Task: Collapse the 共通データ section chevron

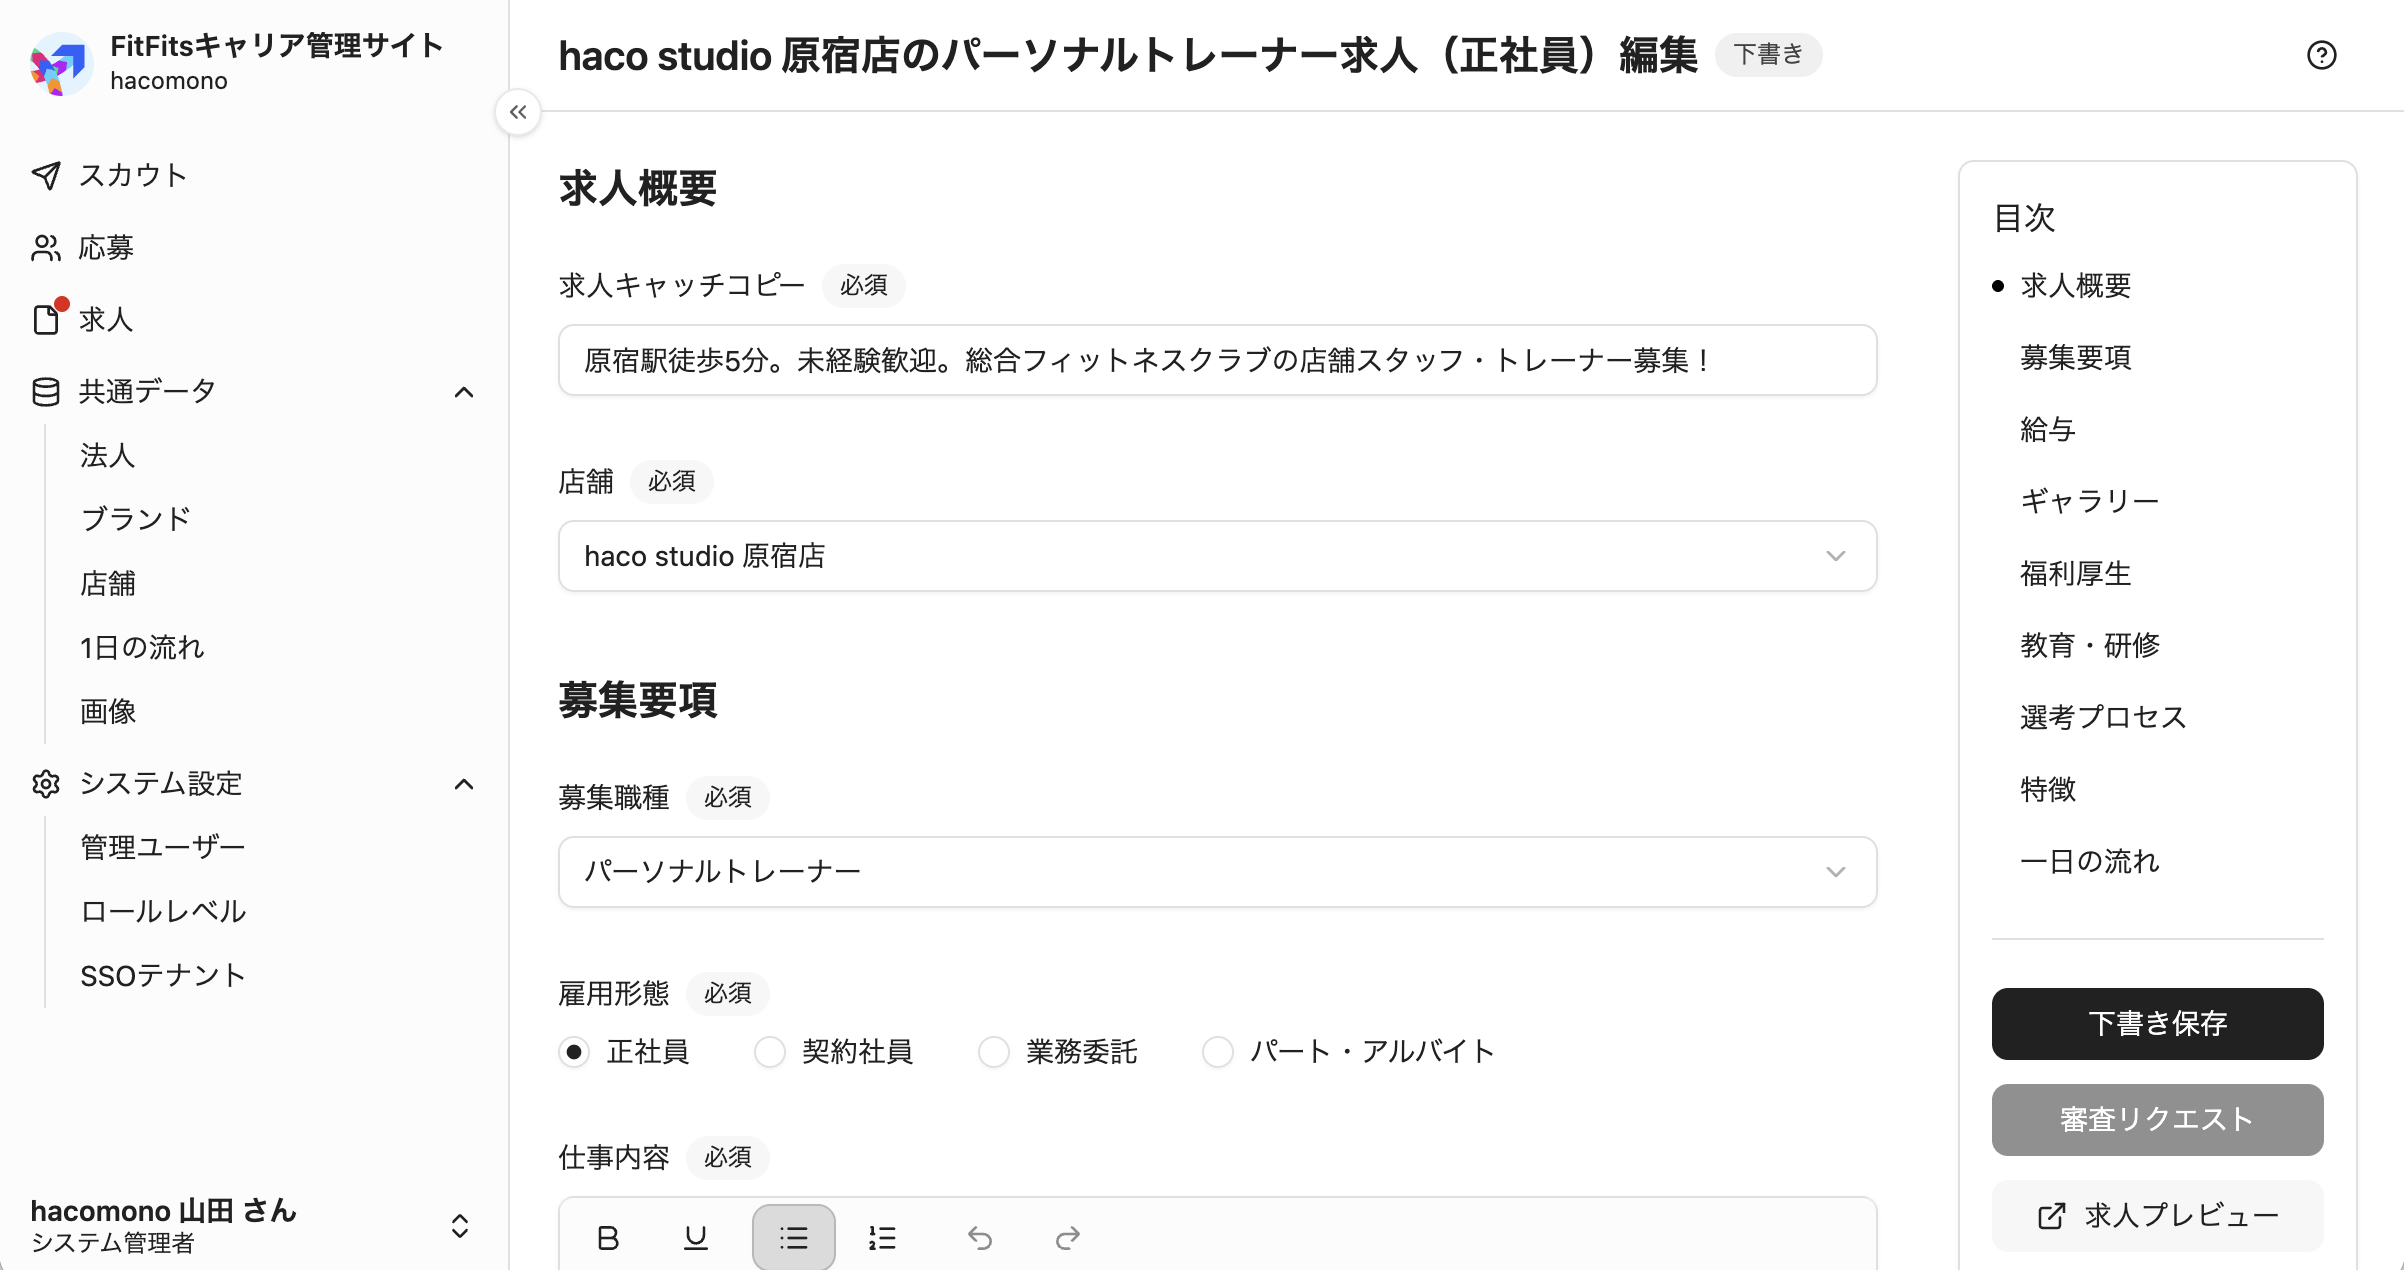Action: [463, 392]
